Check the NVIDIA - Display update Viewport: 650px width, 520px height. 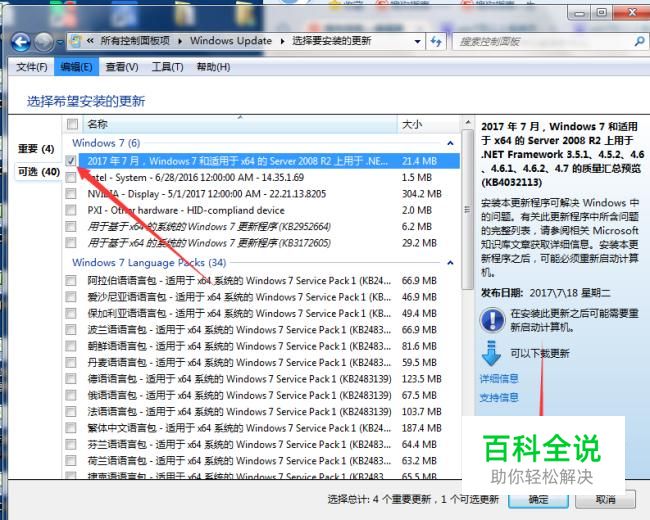point(71,194)
